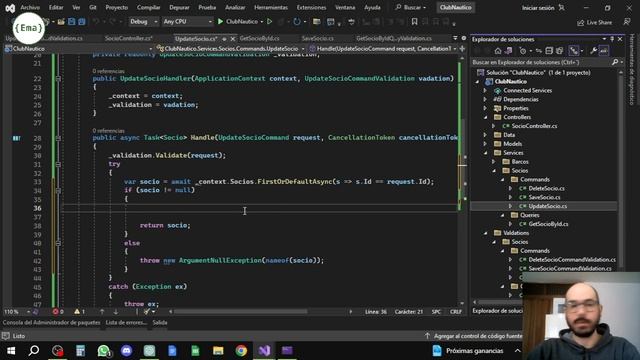Image resolution: width=640 pixels, height=360 pixels.
Task: Open File Explorer from the taskbar
Action: click(x=218, y=351)
